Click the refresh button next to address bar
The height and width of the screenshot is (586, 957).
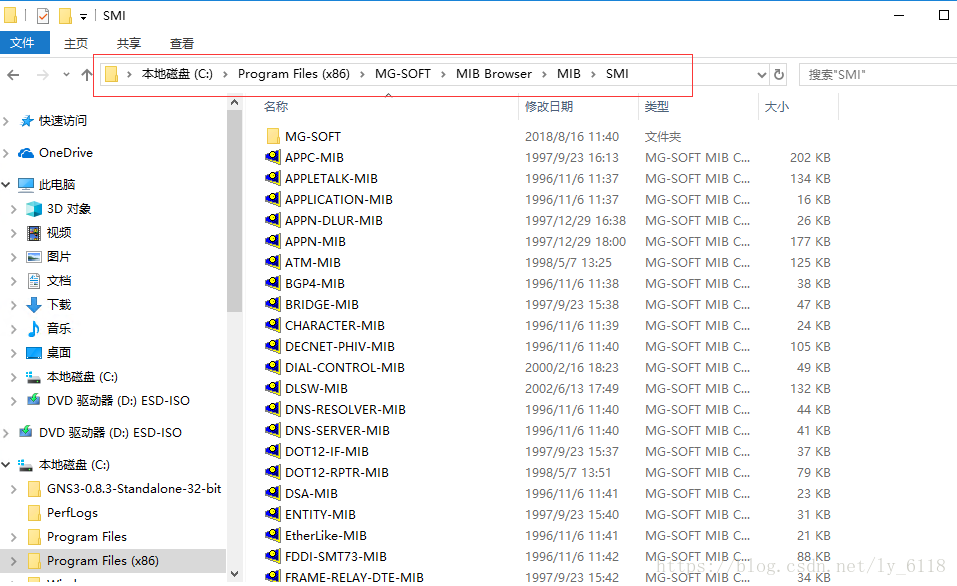(779, 74)
